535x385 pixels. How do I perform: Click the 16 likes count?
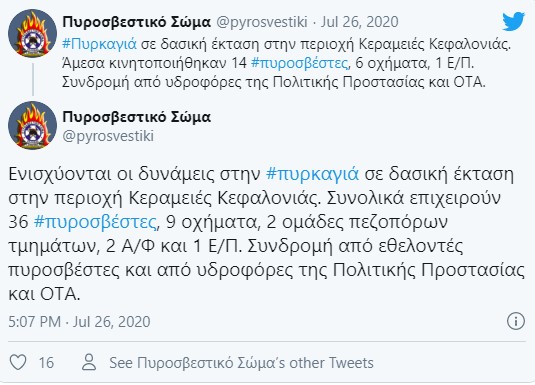[x=46, y=362]
